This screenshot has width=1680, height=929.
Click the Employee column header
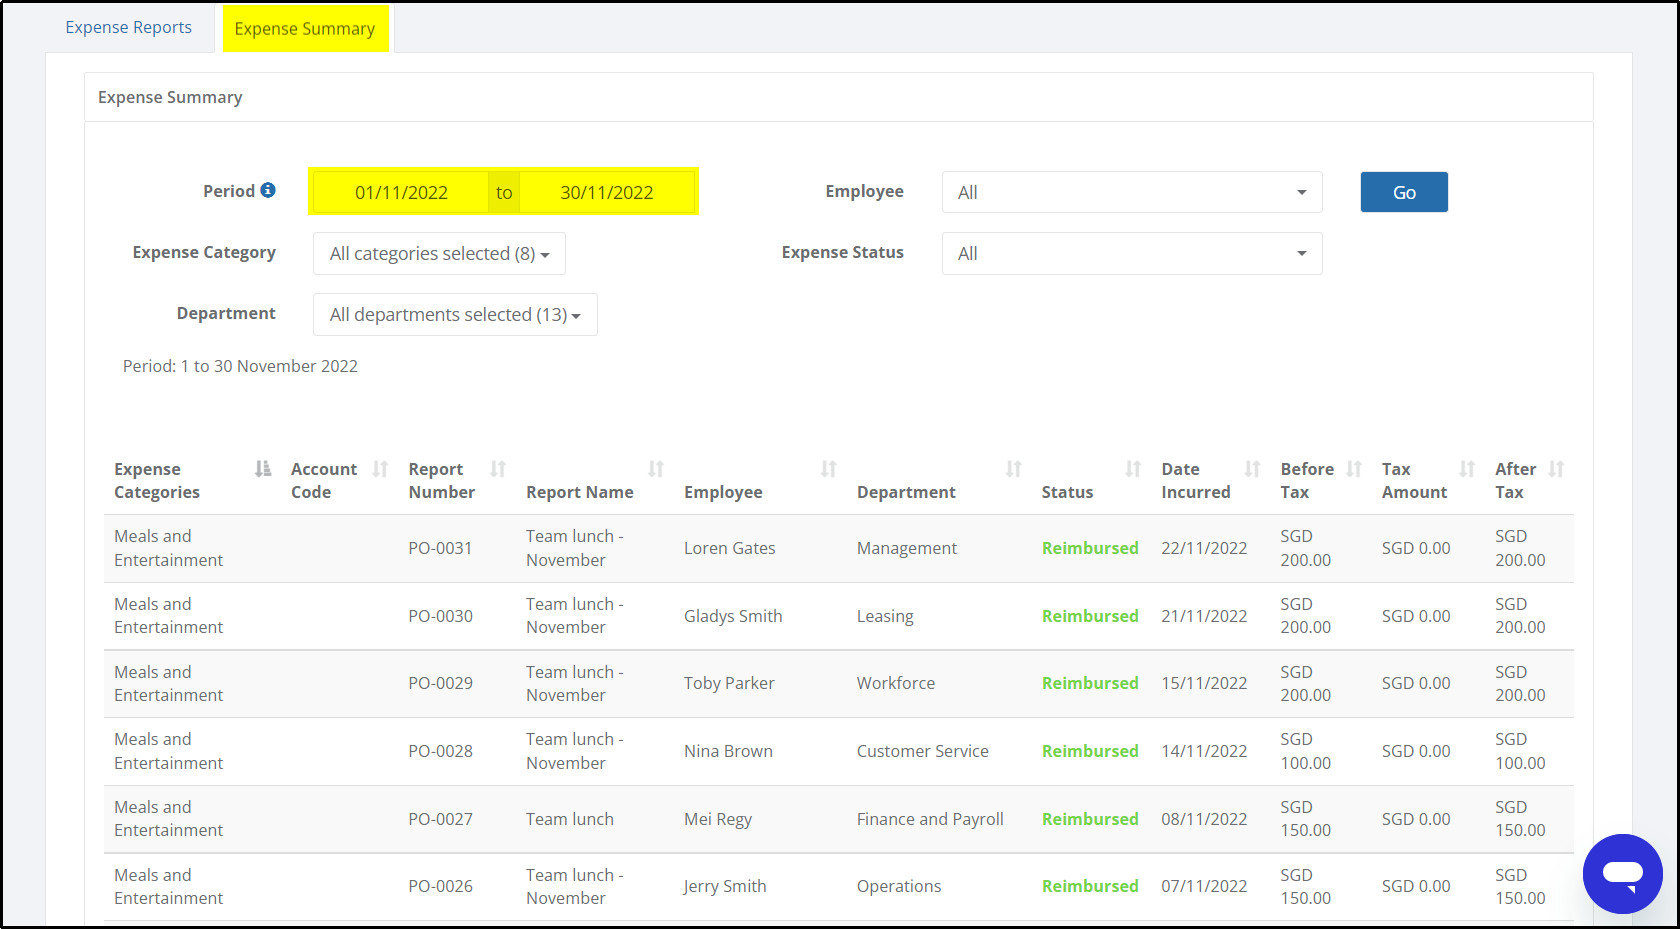click(723, 492)
